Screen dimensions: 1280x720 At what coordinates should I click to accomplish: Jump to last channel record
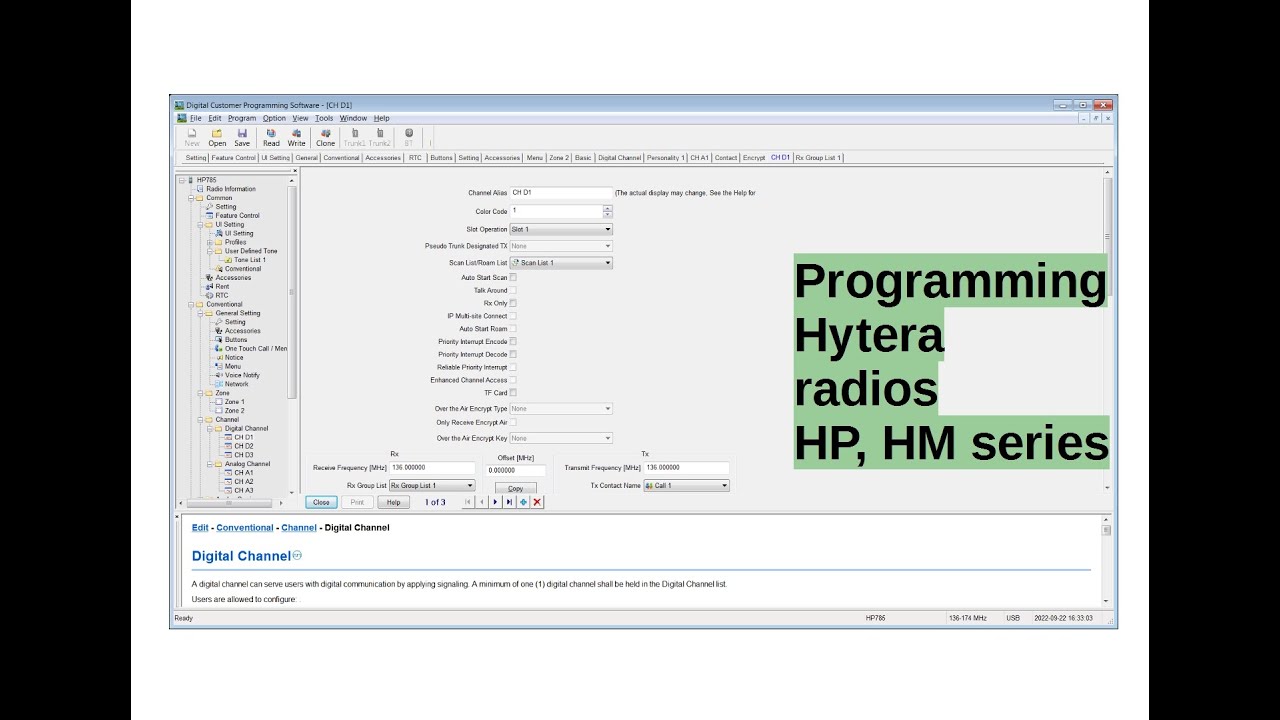509,502
